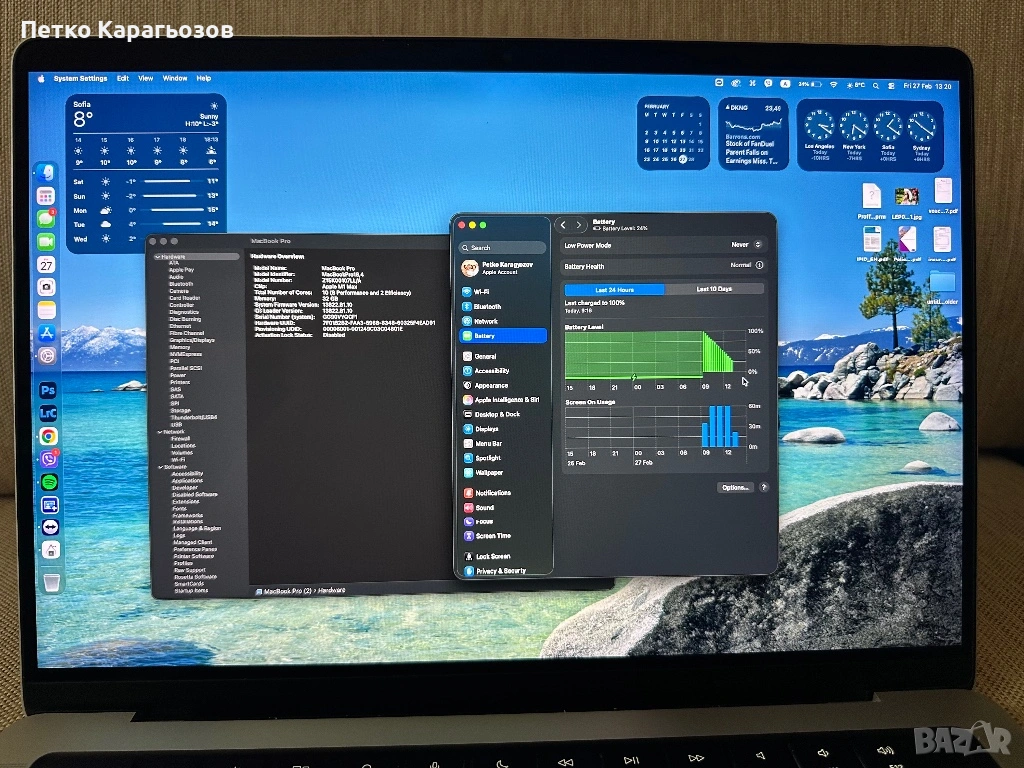The width and height of the screenshot is (1024, 768).
Task: Click the Battery Health info icon
Action: (x=760, y=266)
